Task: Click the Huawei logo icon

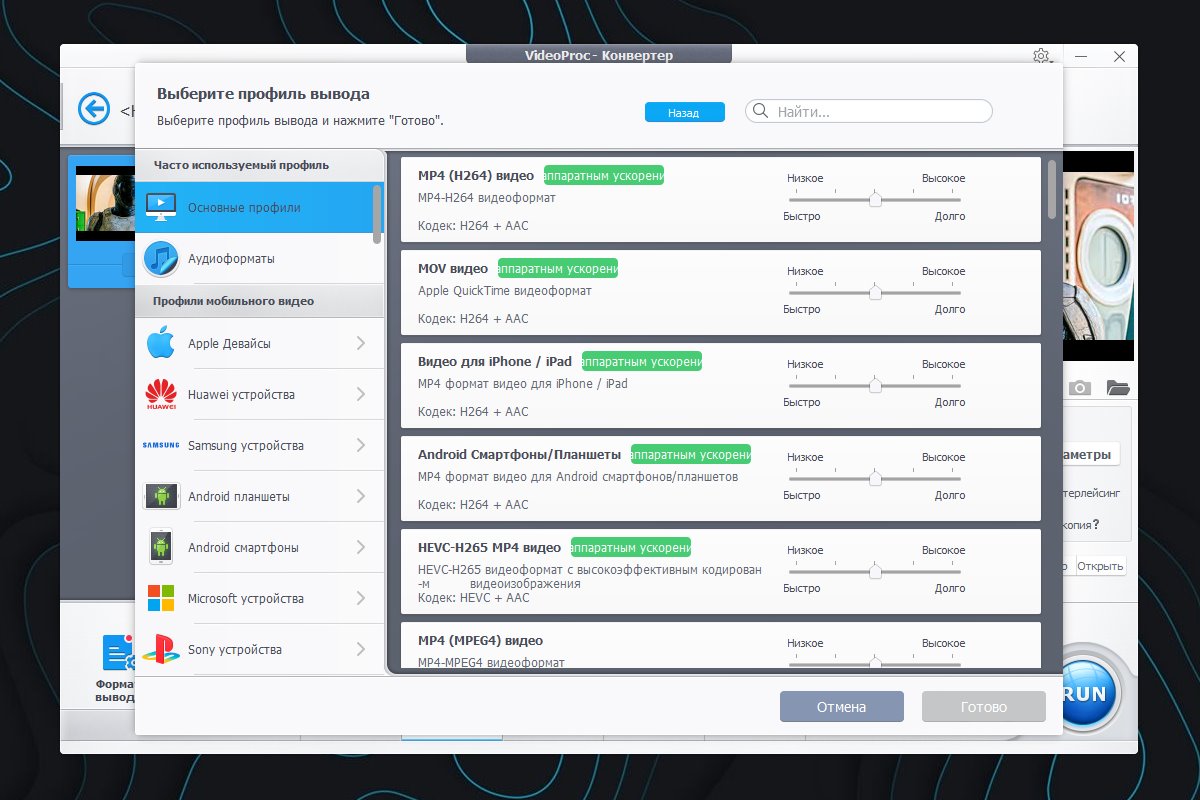Action: tap(160, 395)
